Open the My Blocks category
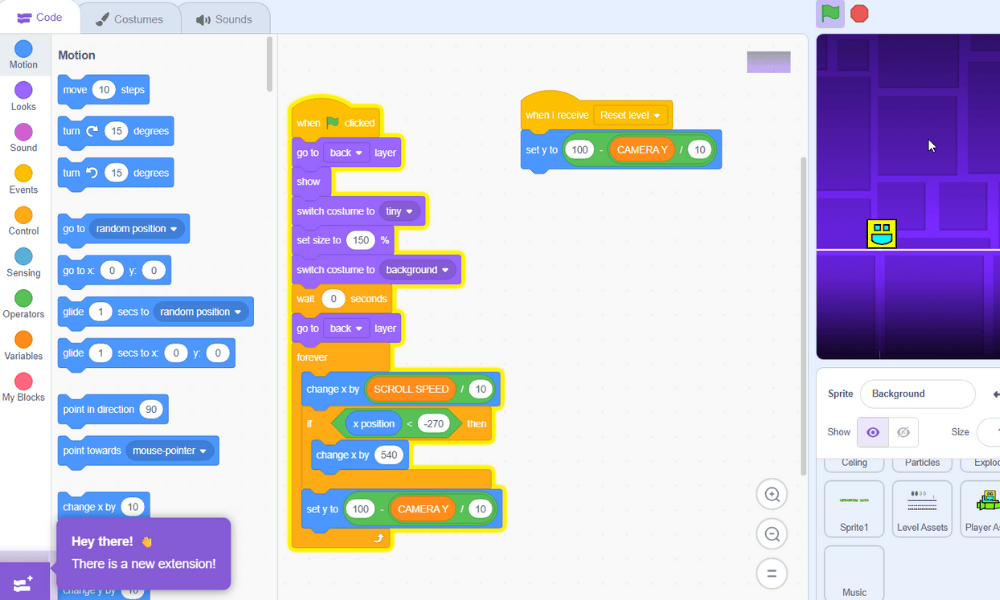1000x600 pixels. 23,382
